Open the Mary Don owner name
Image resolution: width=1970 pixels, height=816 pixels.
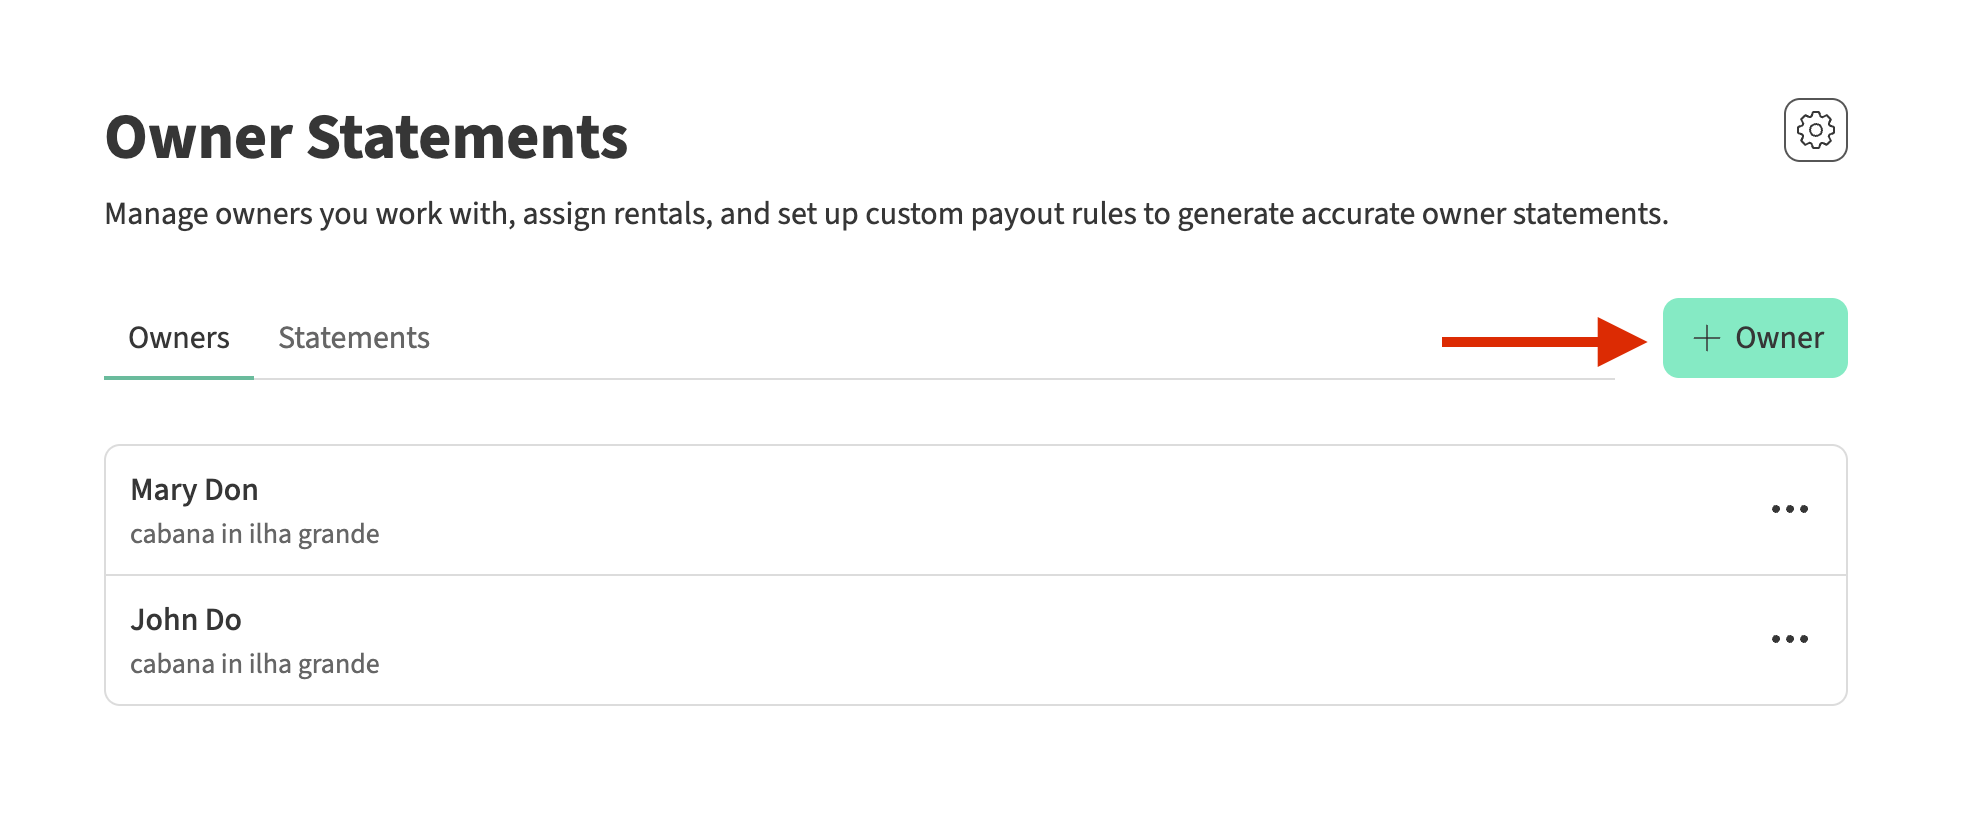click(x=194, y=490)
